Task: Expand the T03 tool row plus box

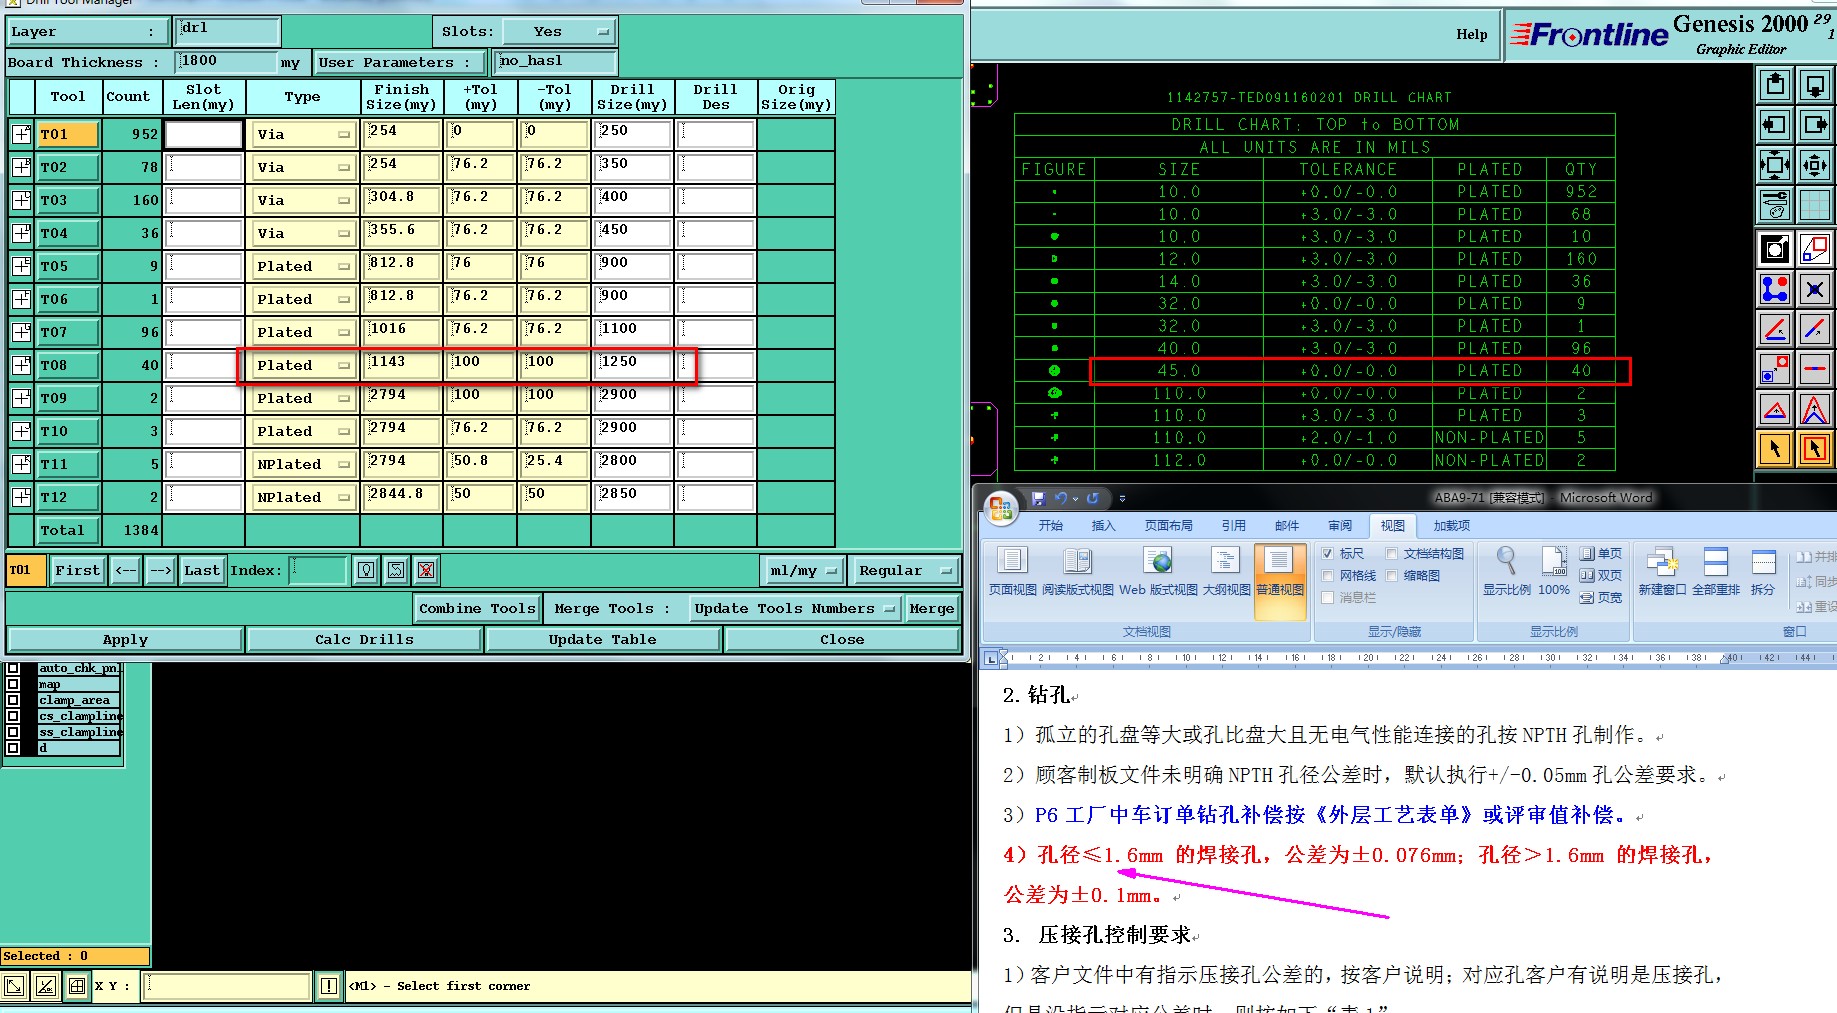Action: pyautogui.click(x=21, y=200)
